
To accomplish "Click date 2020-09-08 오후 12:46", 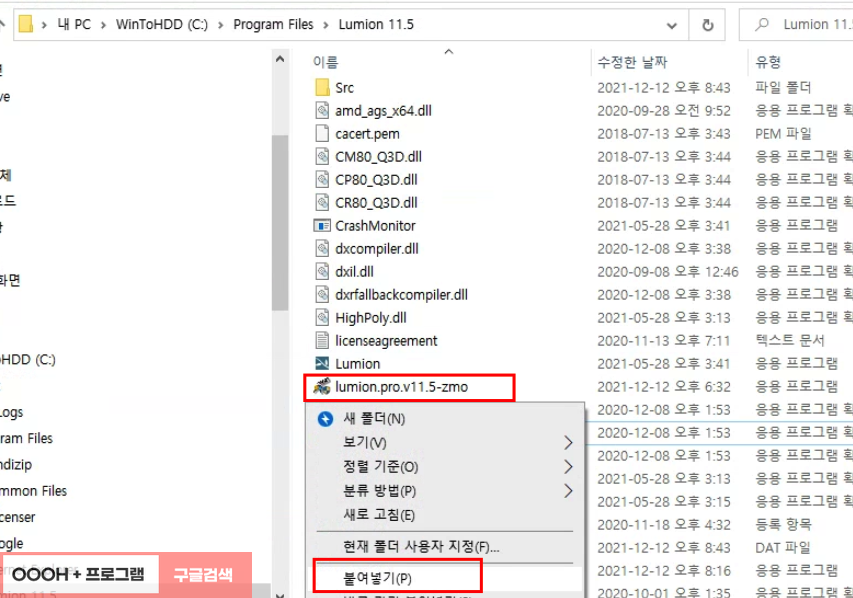I will 667,272.
